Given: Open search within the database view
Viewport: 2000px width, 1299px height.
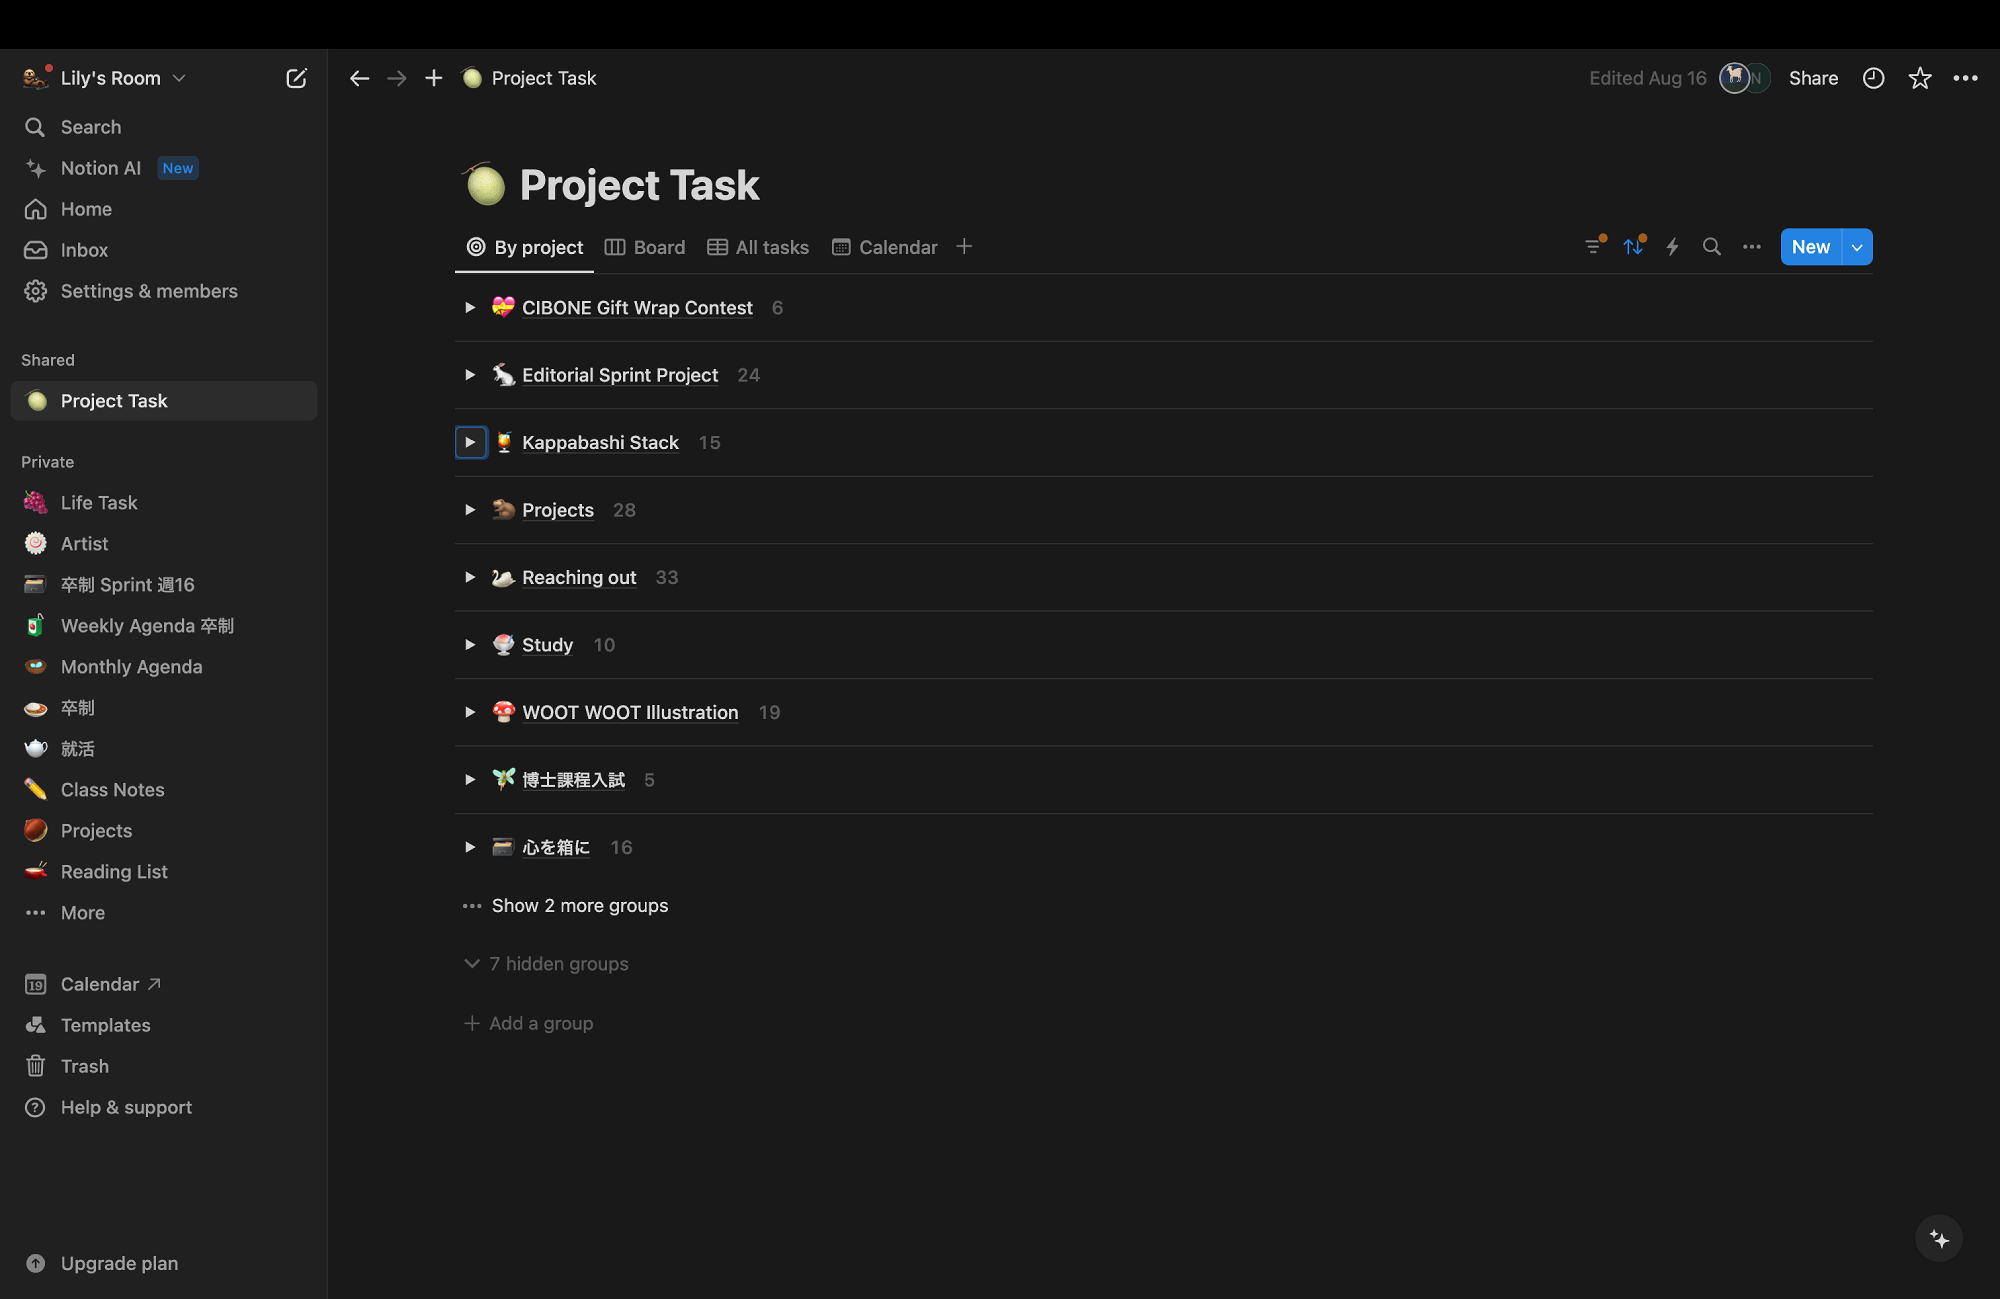Looking at the screenshot, I should point(1712,246).
